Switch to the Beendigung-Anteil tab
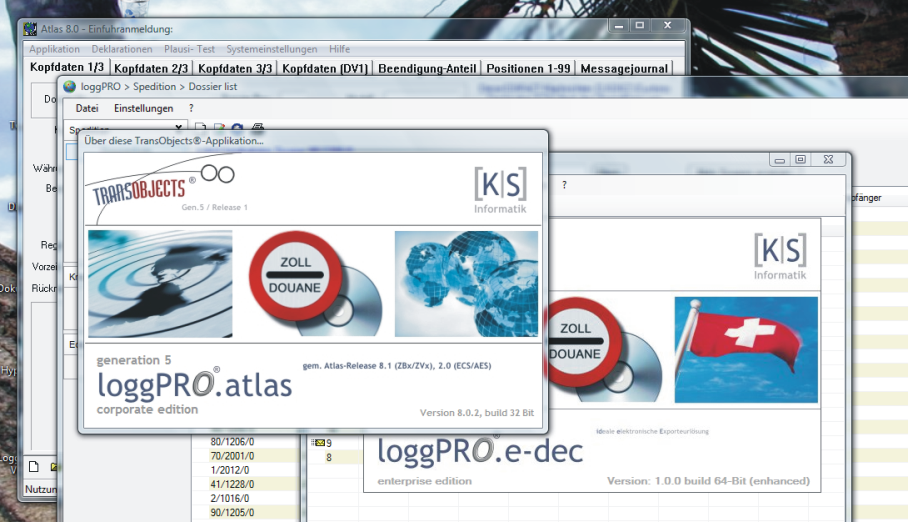908x522 pixels. pos(427,68)
